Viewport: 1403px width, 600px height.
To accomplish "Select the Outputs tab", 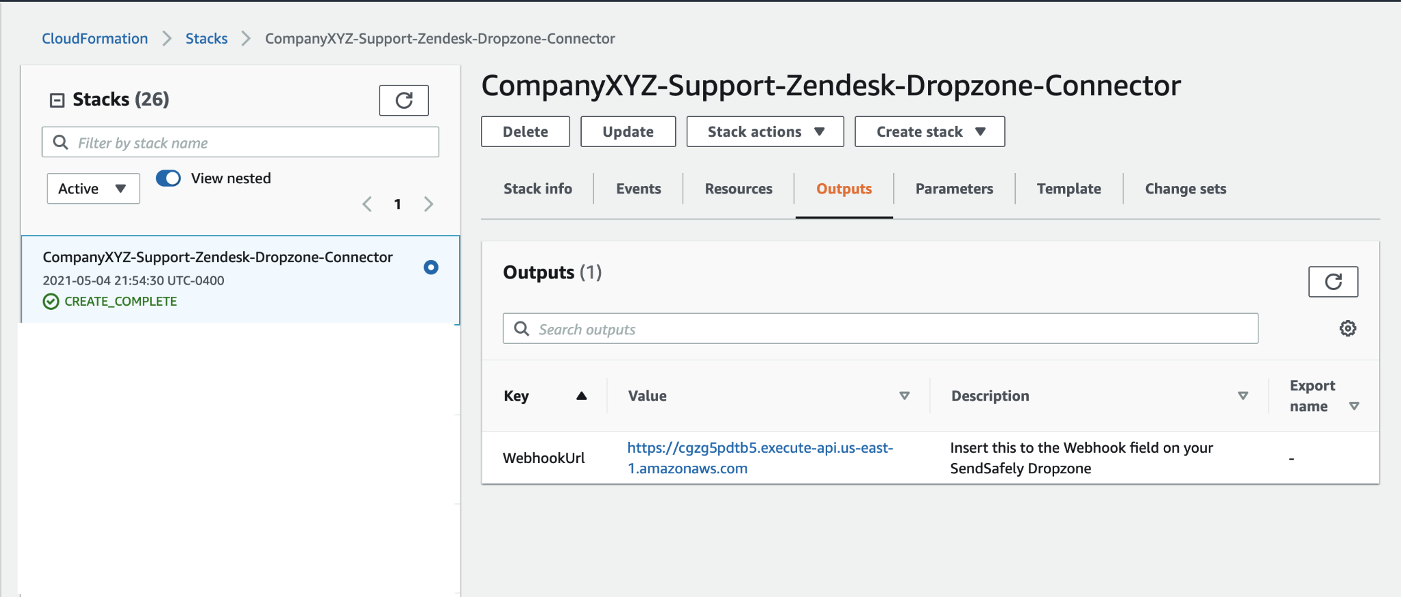I will point(844,188).
